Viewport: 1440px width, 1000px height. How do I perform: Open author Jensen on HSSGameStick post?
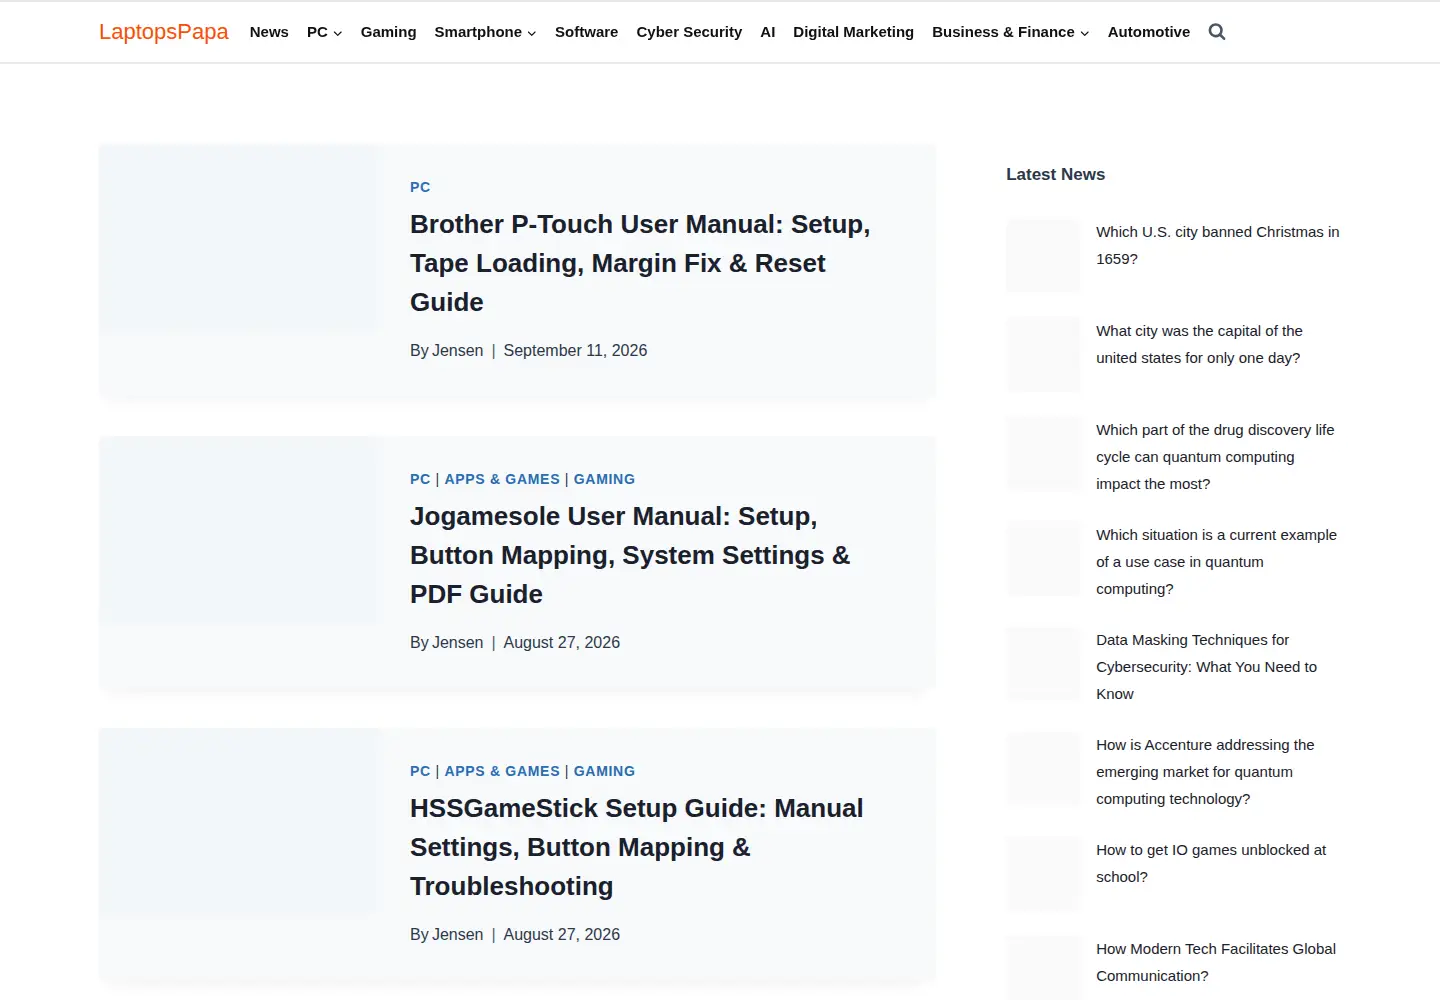(458, 934)
